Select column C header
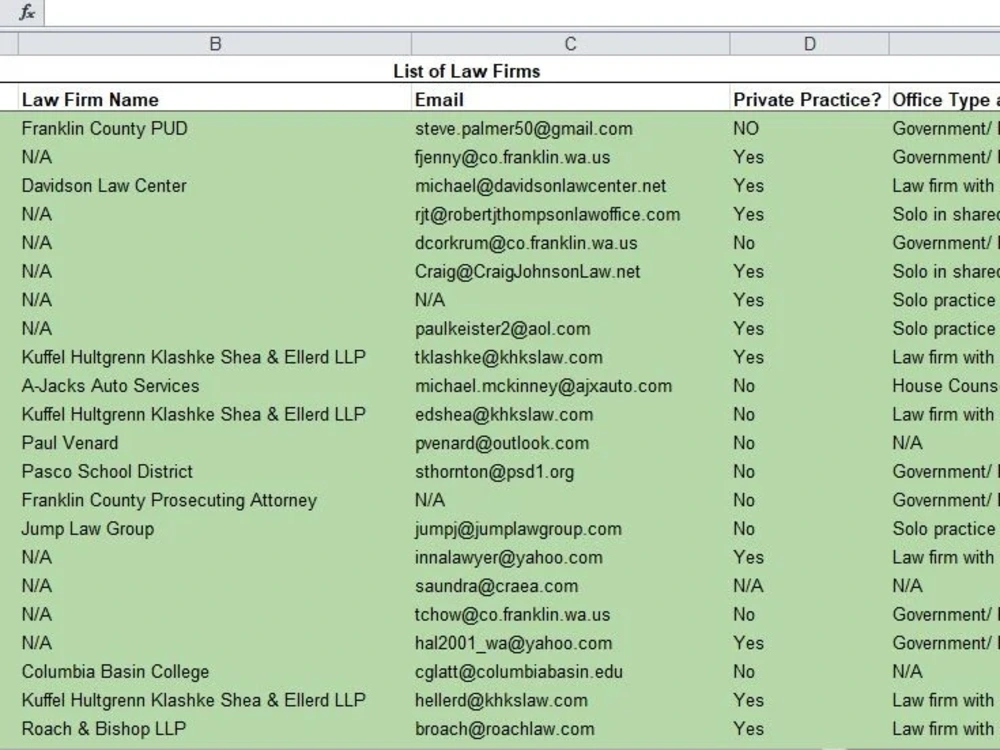The image size is (1000, 750). point(570,44)
